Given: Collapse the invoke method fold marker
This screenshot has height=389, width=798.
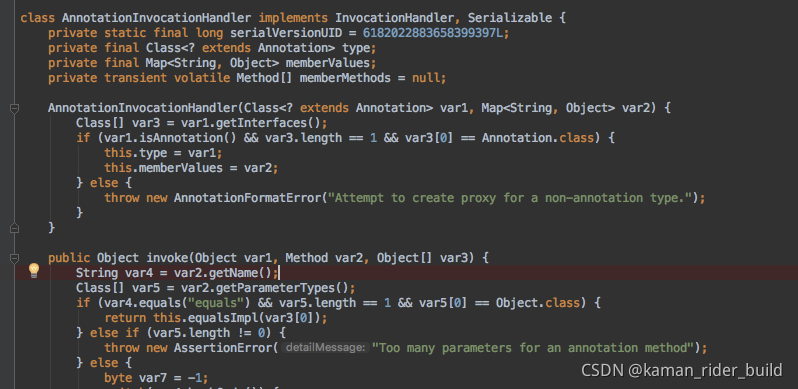Looking at the screenshot, I should coord(14,258).
